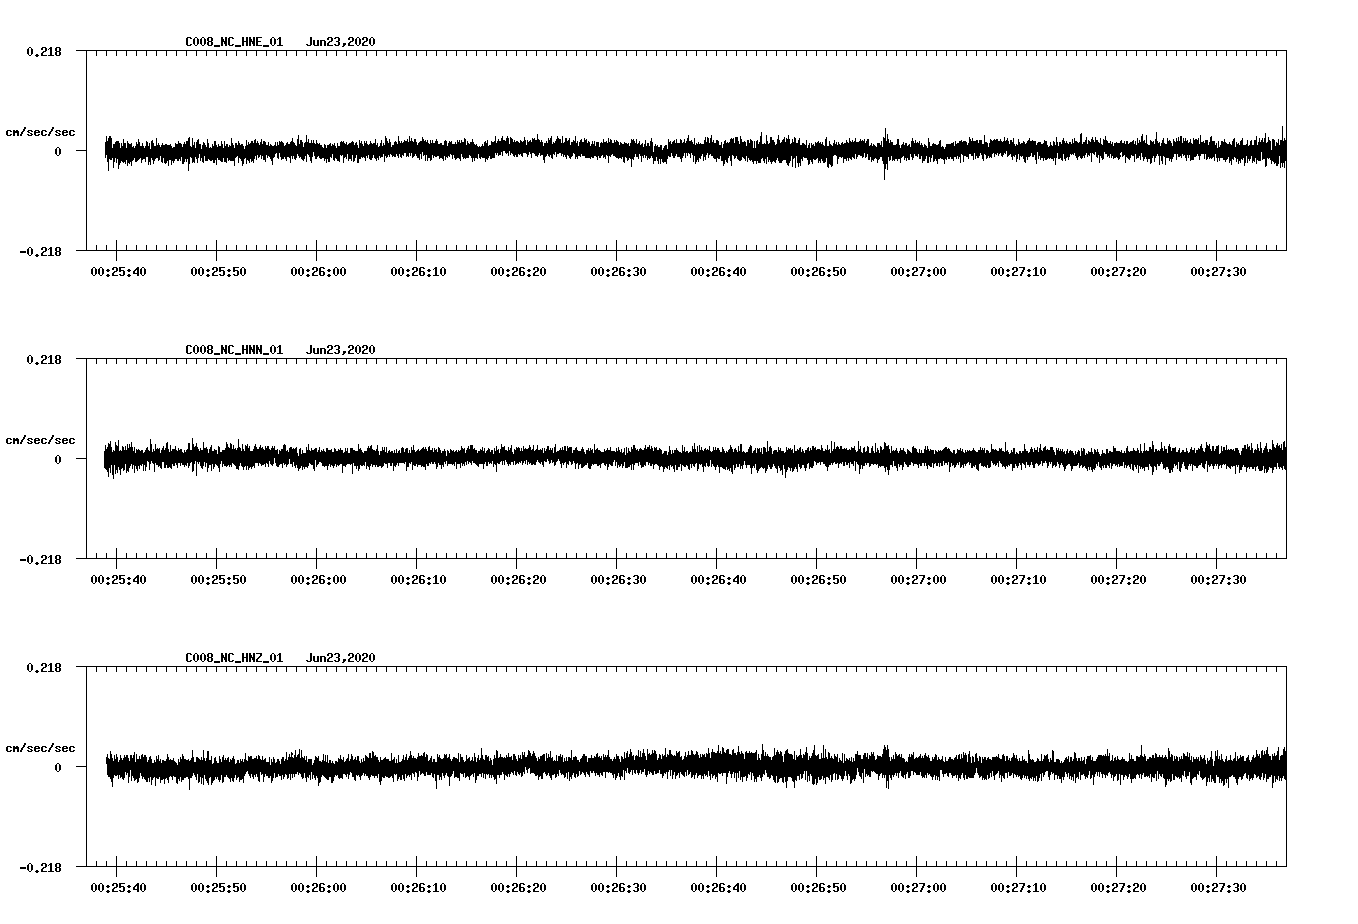1358x924 pixels.
Task: Click the 0.218 upper limit on HNE plot
Action: (x=43, y=51)
